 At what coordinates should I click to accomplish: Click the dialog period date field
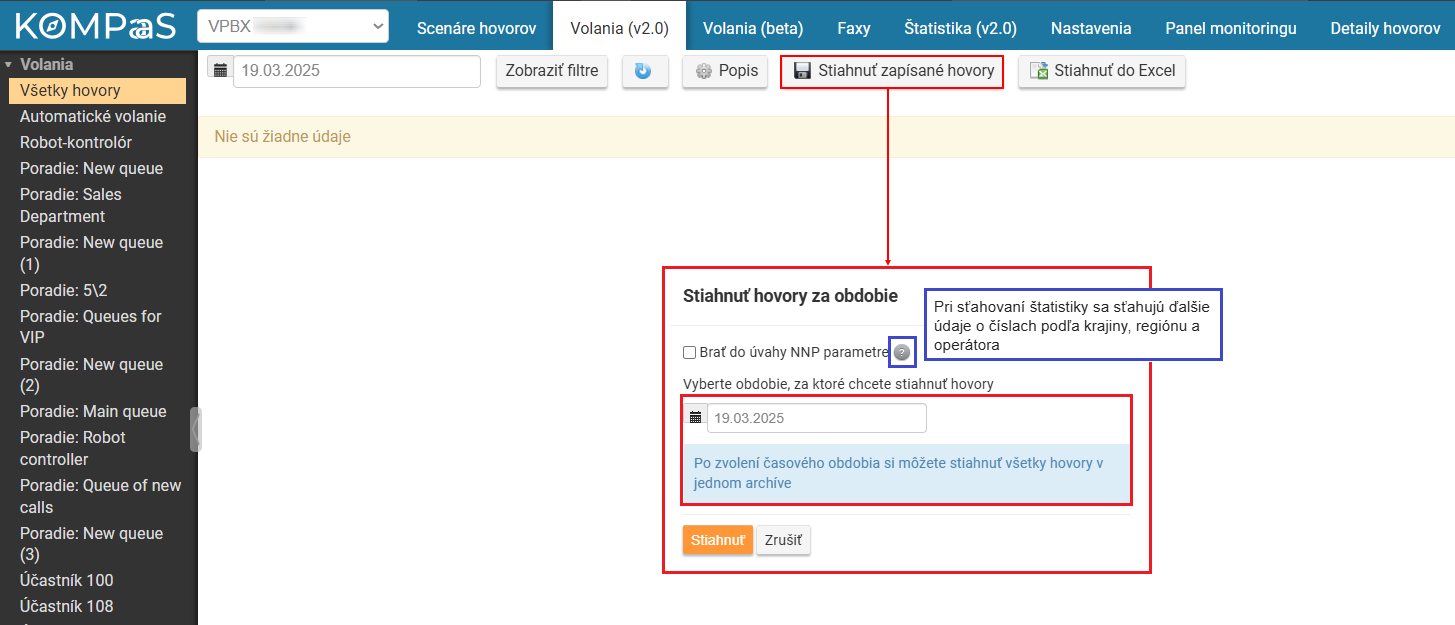[x=817, y=418]
